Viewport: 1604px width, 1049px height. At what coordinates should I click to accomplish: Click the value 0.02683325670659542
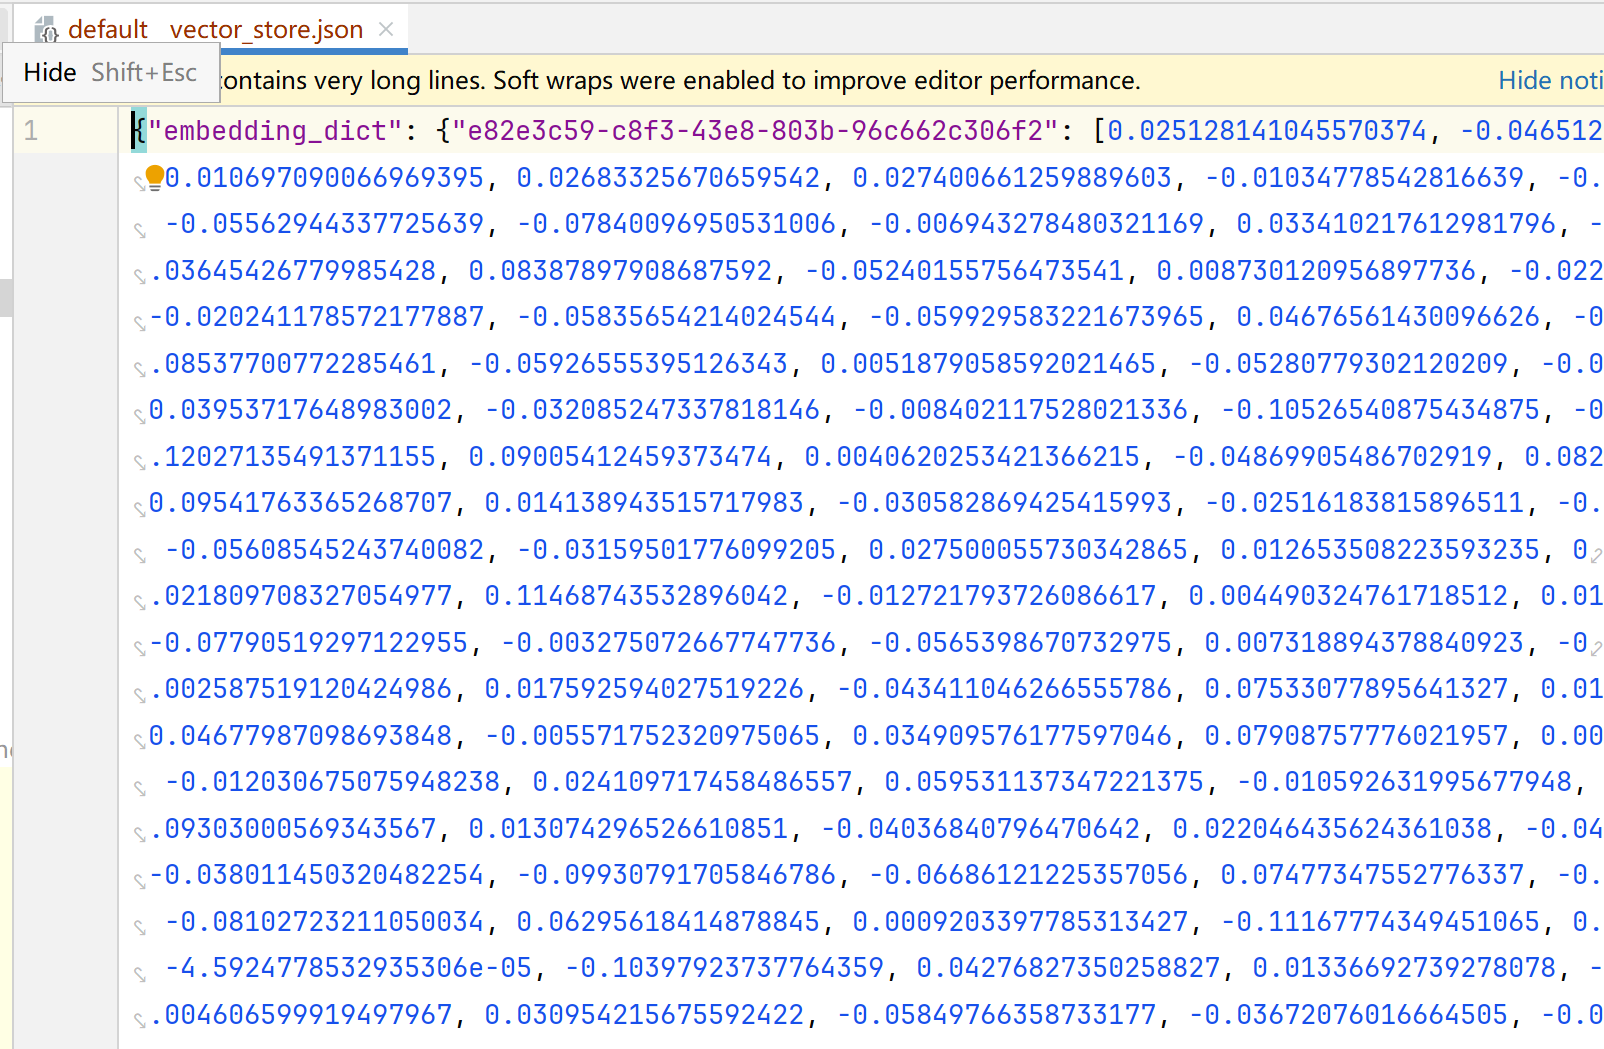(x=669, y=178)
